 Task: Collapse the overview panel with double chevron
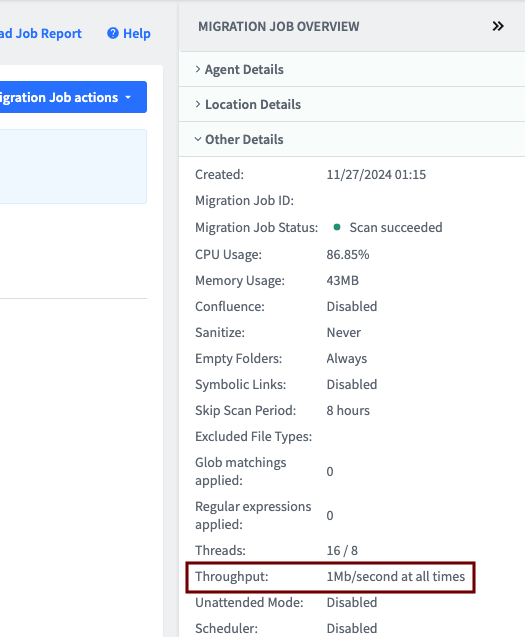click(x=498, y=26)
